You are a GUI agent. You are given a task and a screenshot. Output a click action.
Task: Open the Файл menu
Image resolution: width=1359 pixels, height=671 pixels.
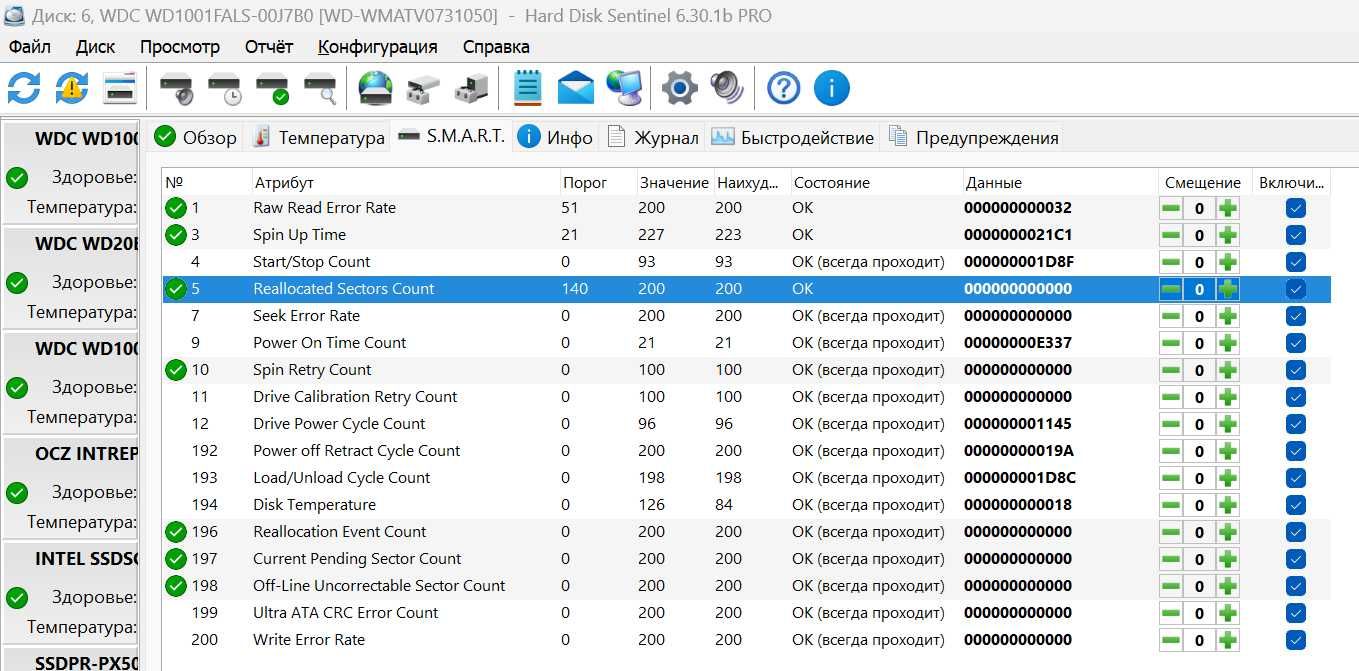pos(30,47)
